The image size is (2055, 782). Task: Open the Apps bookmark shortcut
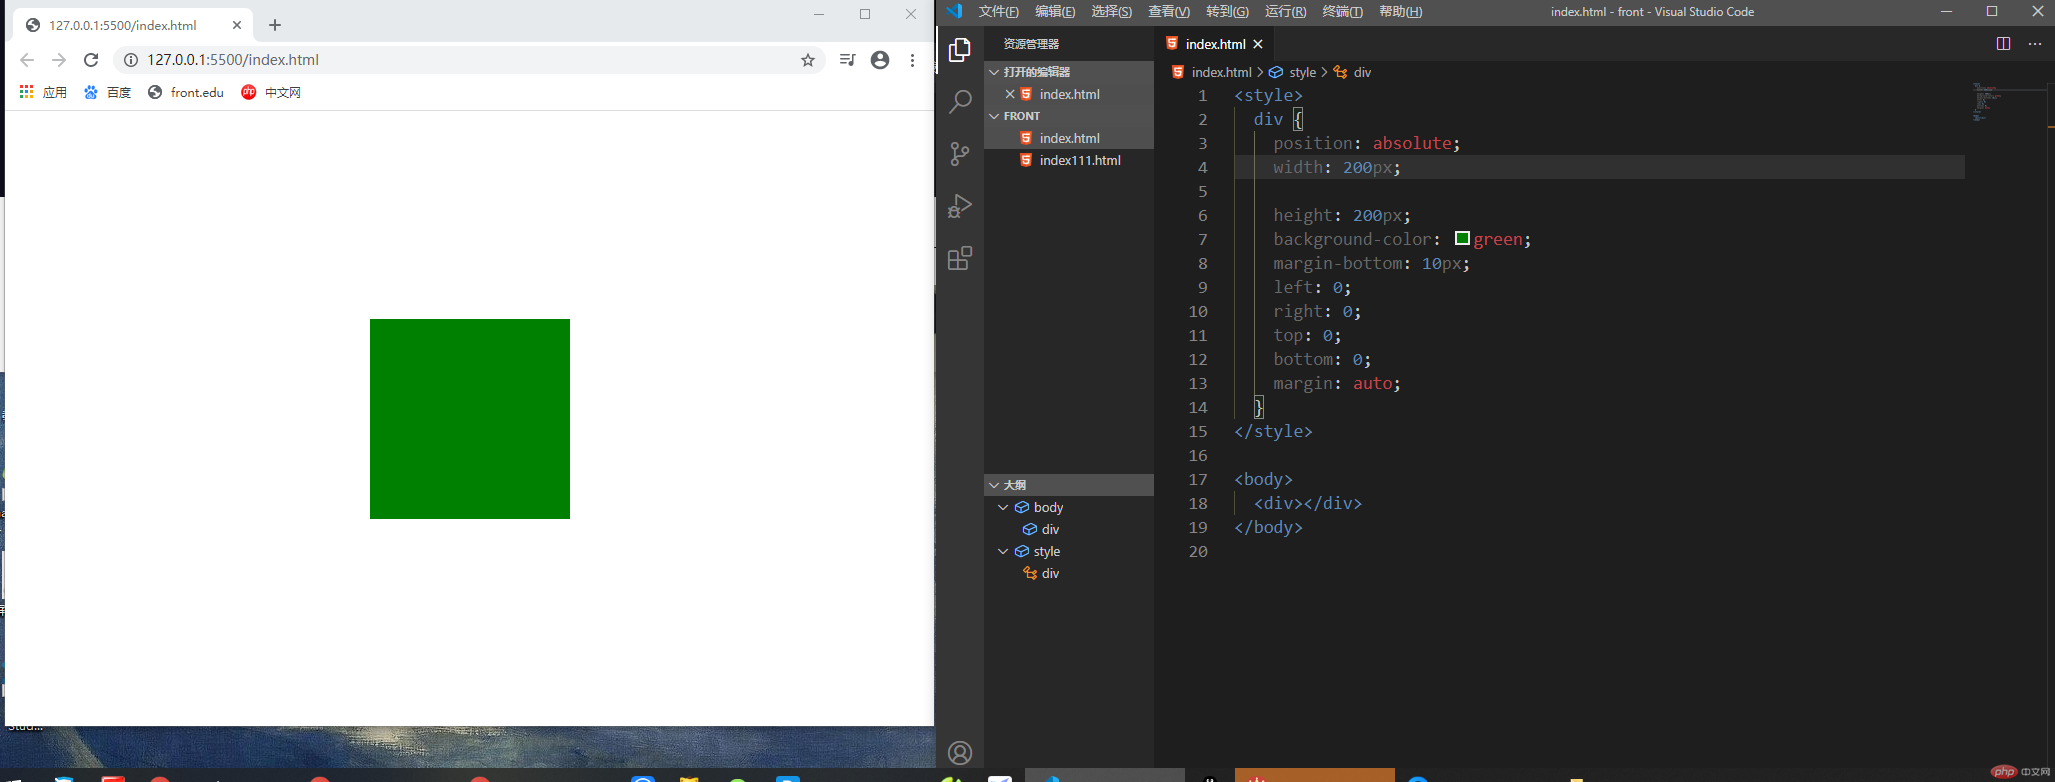(43, 92)
